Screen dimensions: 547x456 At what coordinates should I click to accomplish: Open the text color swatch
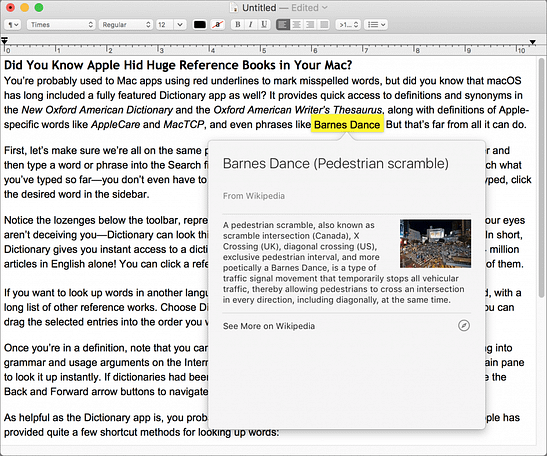tap(200, 24)
